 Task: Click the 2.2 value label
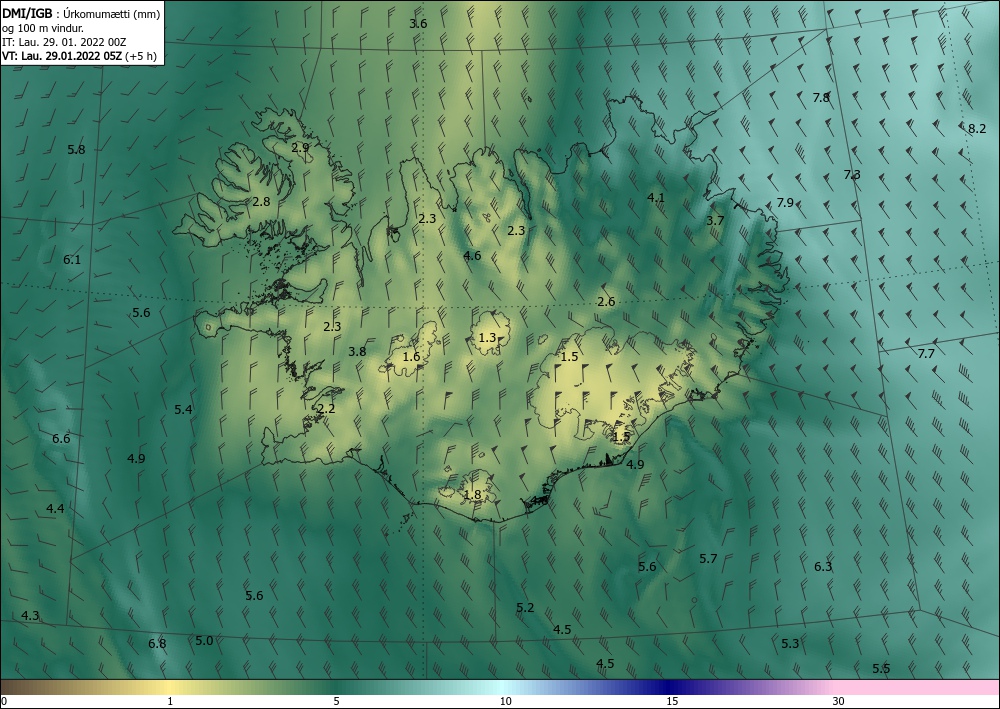click(326, 409)
